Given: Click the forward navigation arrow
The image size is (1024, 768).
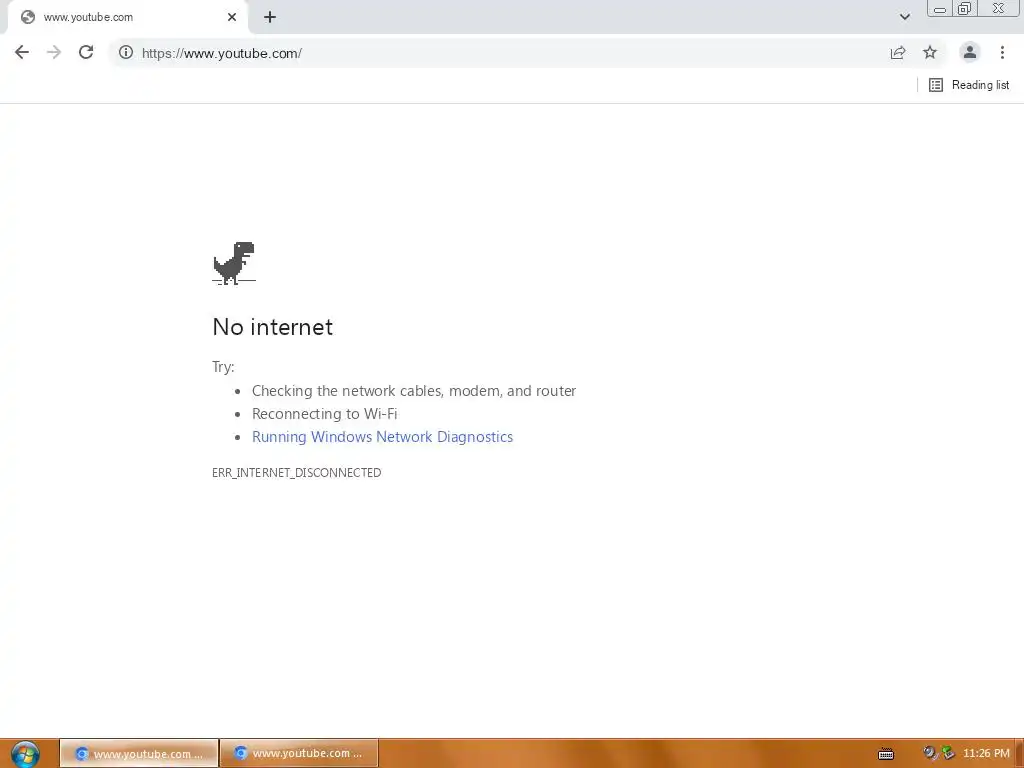Looking at the screenshot, I should (x=54, y=52).
